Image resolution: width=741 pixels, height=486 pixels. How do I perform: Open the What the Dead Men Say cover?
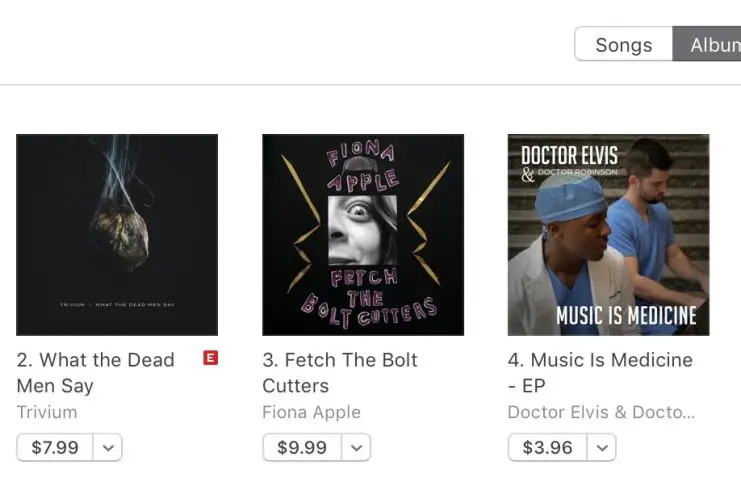point(117,235)
